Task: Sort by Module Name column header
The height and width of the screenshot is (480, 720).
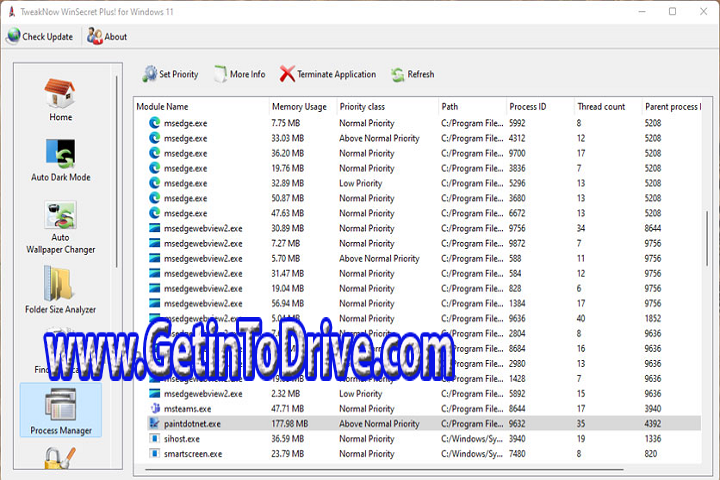Action: [x=202, y=107]
